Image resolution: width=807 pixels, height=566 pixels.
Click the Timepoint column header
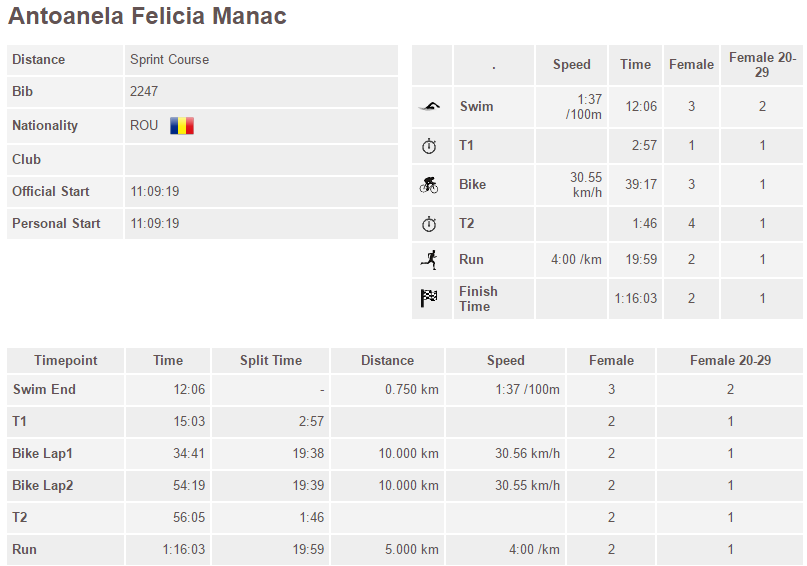[x=66, y=360]
